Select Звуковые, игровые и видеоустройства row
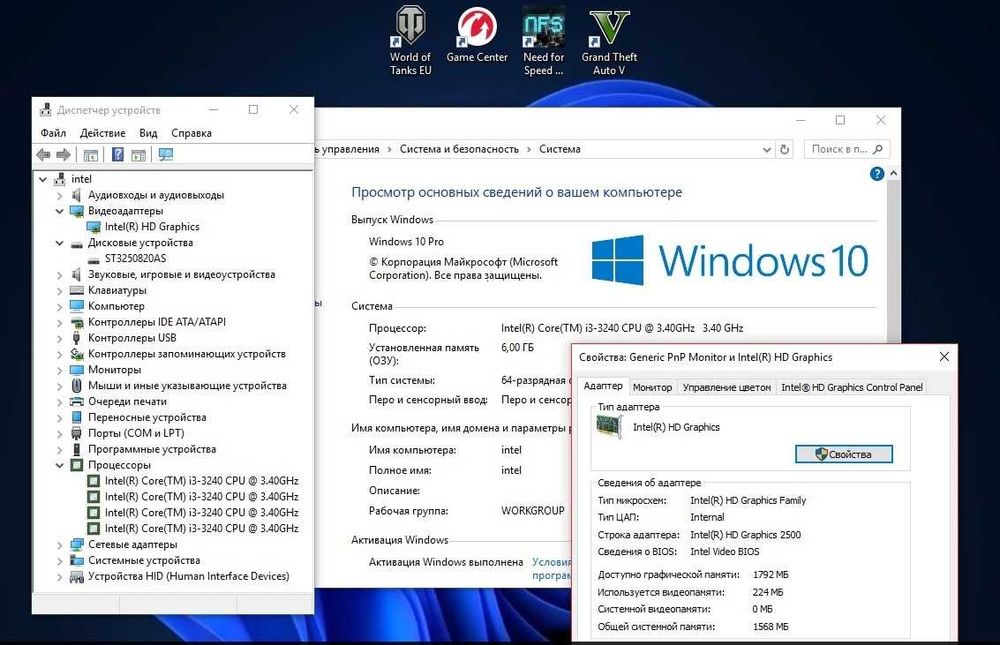Image resolution: width=1000 pixels, height=645 pixels. click(x=181, y=274)
